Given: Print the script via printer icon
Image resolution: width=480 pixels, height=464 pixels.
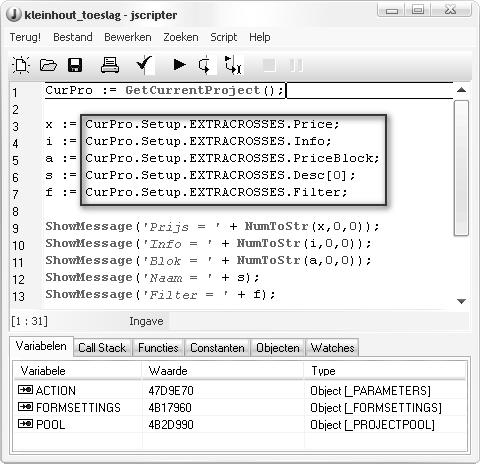Looking at the screenshot, I should (x=110, y=65).
